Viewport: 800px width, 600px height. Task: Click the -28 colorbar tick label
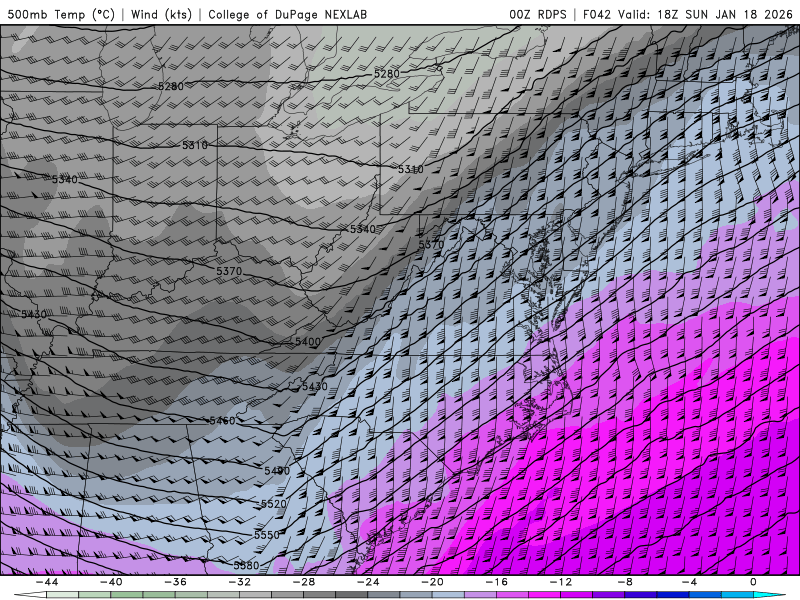(x=304, y=582)
